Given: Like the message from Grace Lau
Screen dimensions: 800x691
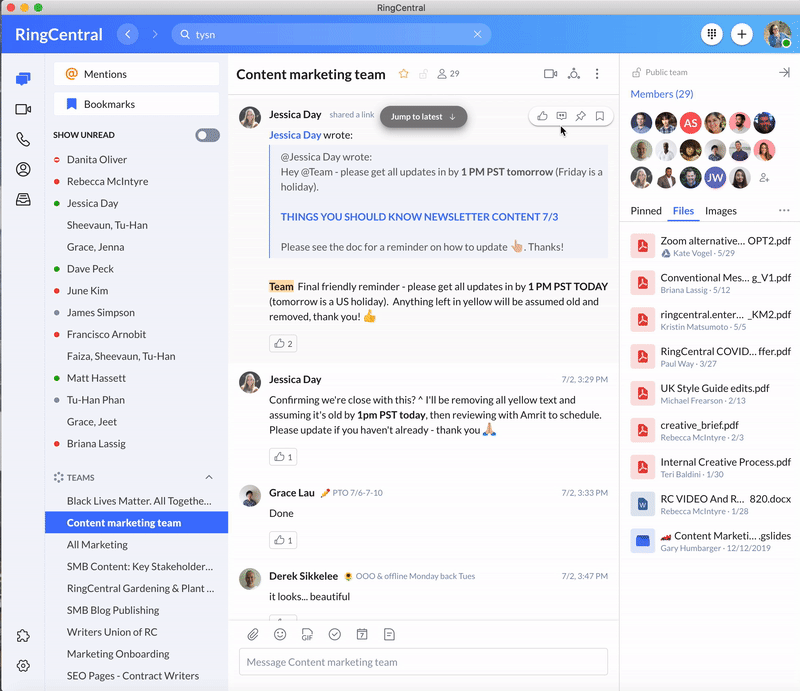Looking at the screenshot, I should tap(282, 540).
